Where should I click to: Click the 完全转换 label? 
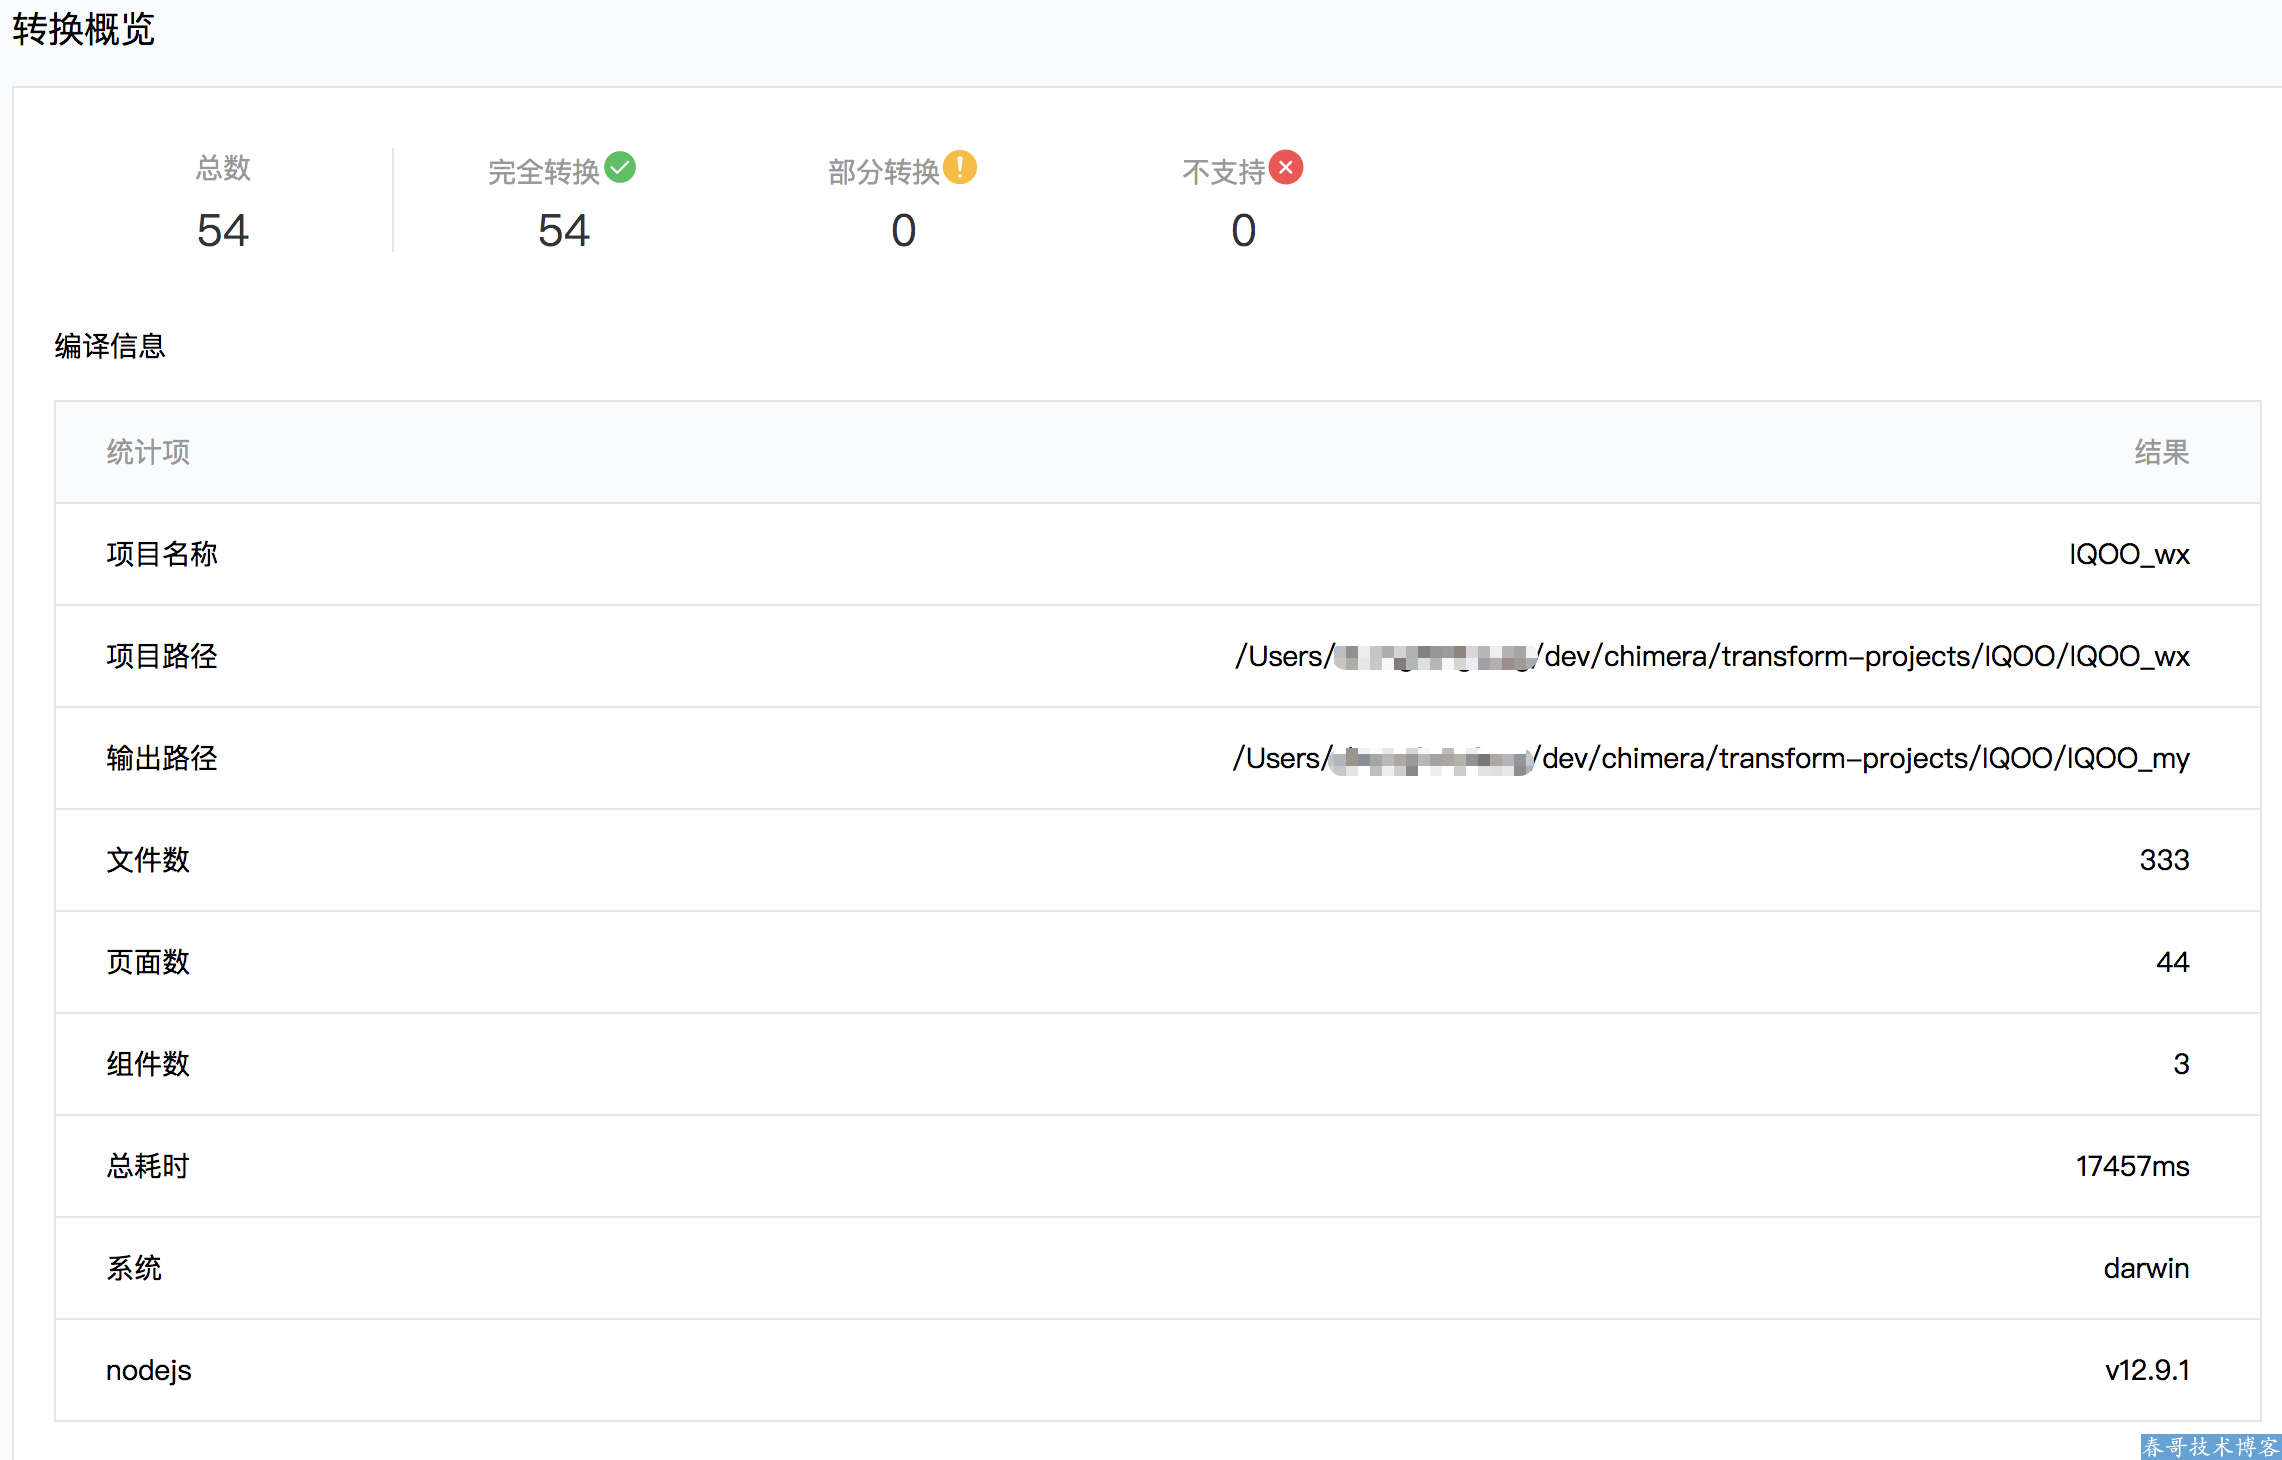(543, 172)
